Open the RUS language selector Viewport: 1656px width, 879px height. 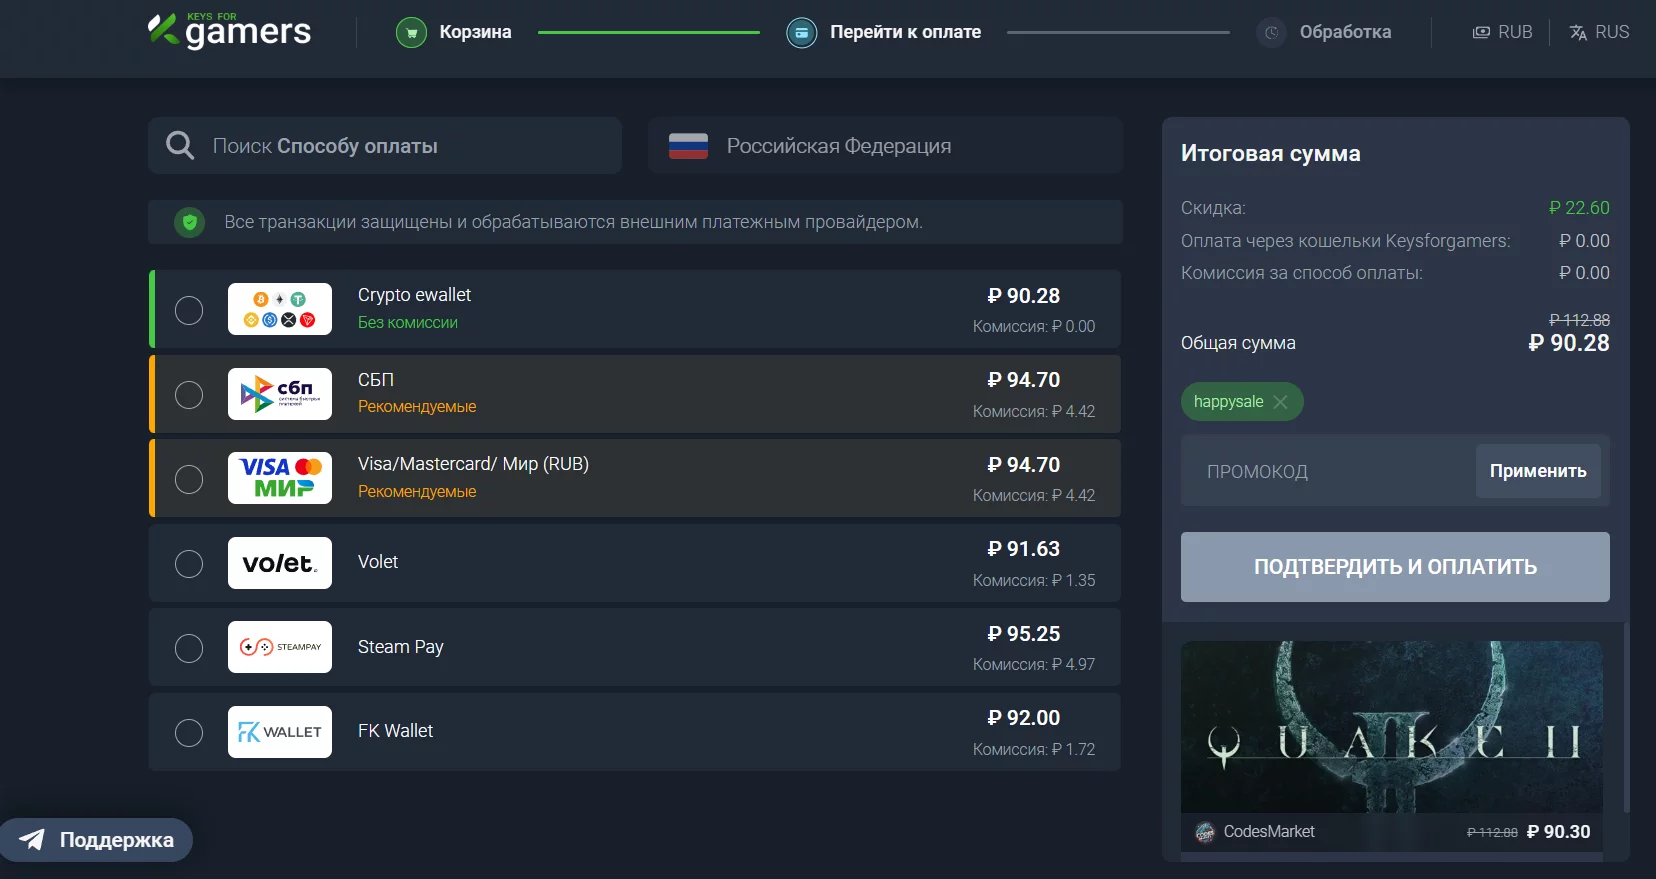(1599, 32)
